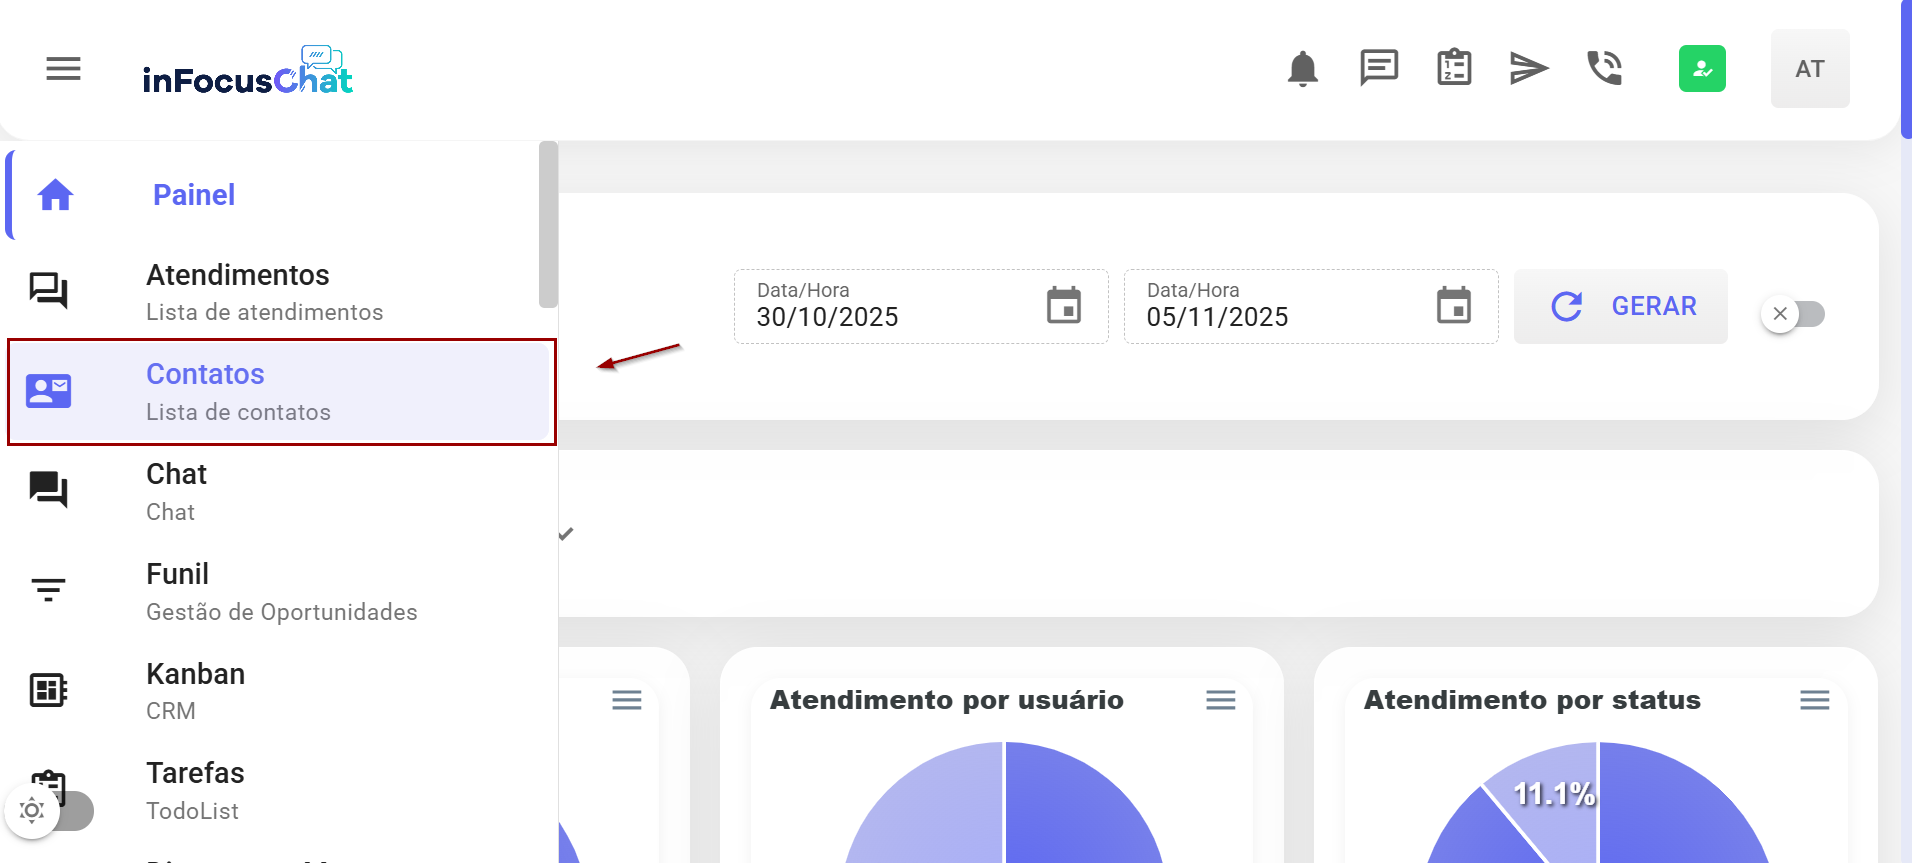Open the chat message icon in header

(1378, 68)
